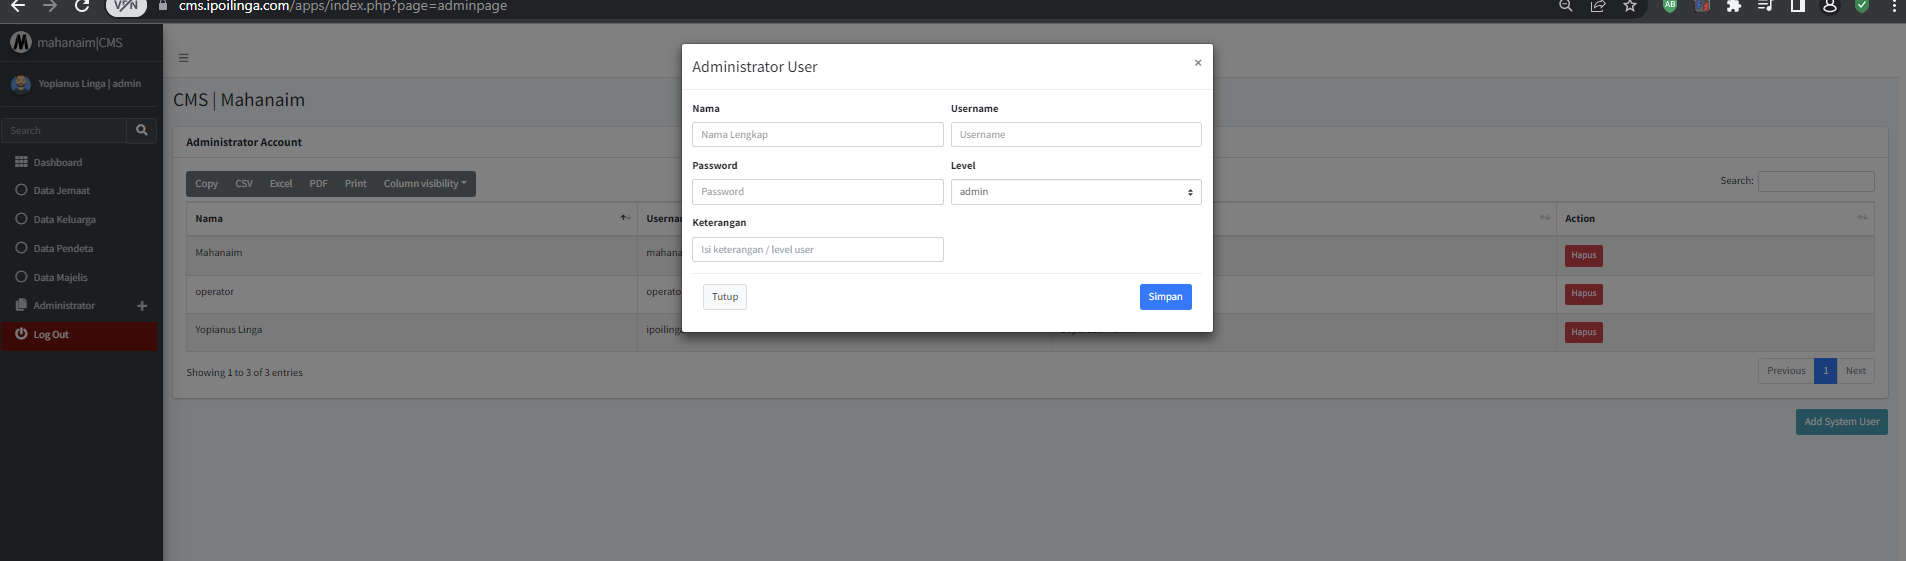Focus the table Search input
The height and width of the screenshot is (561, 1906).
[1816, 181]
